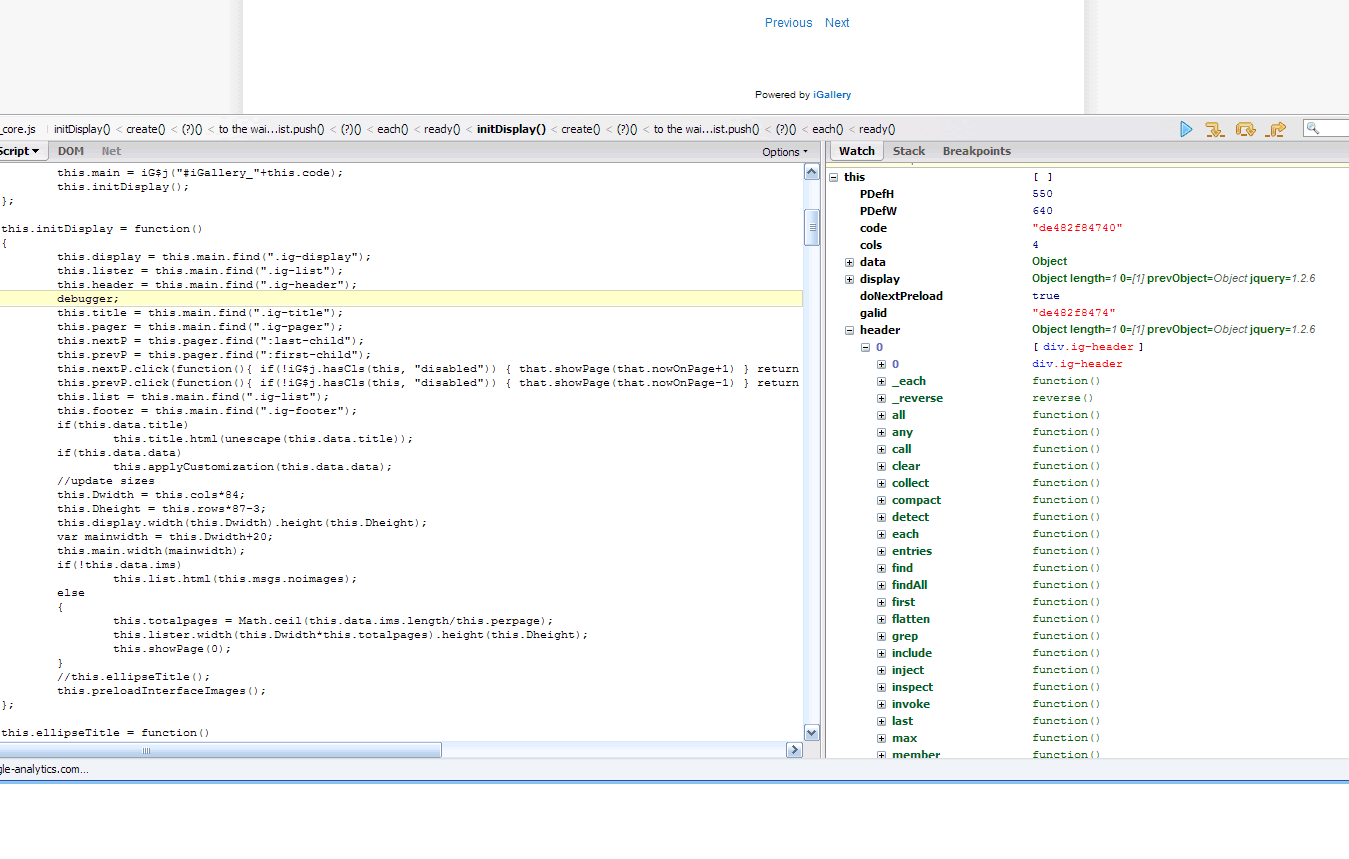Switch to the DOM tab
The height and width of the screenshot is (859, 1349).
click(71, 151)
